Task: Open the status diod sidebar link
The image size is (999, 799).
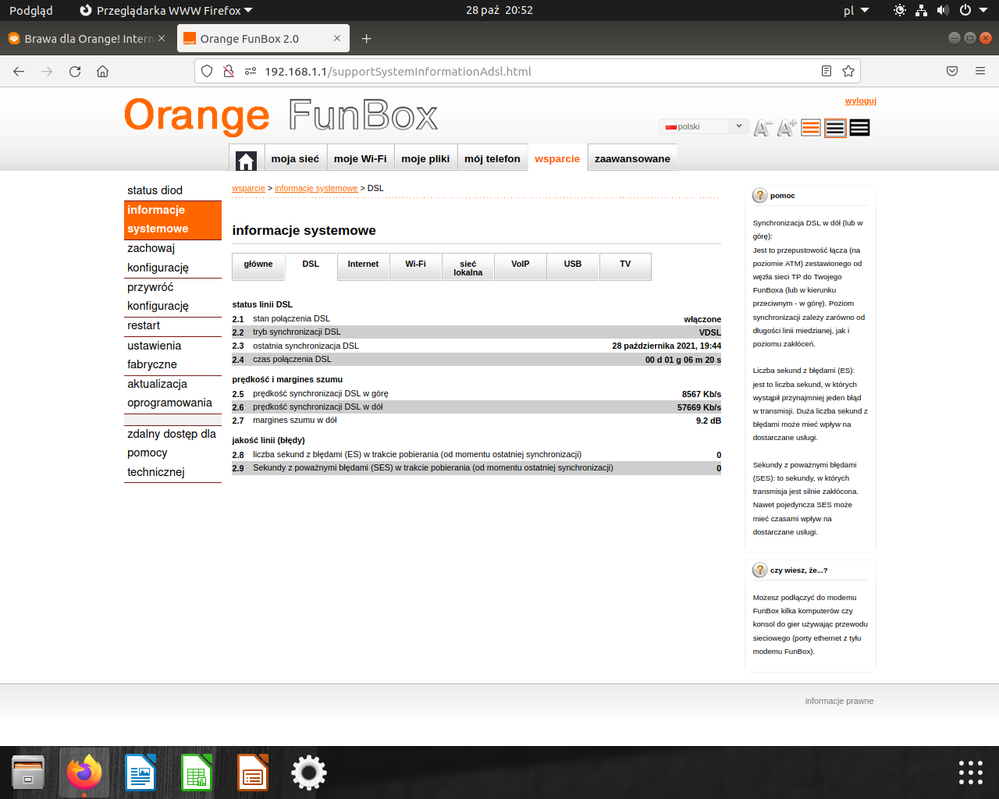Action: click(155, 190)
